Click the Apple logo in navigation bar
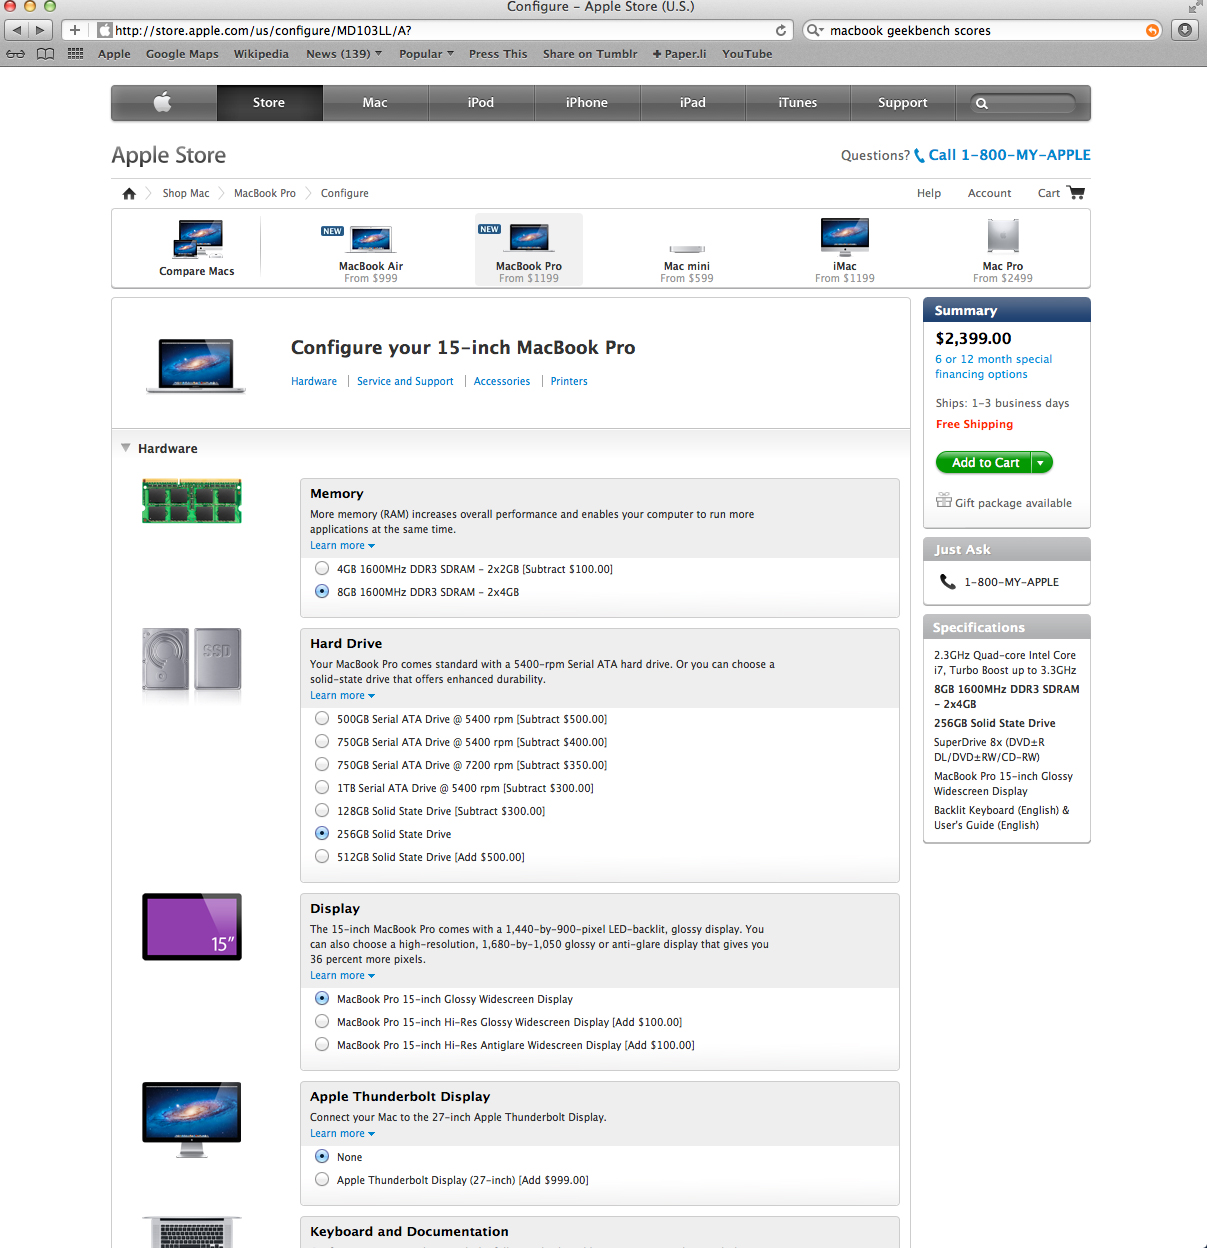 (x=163, y=102)
